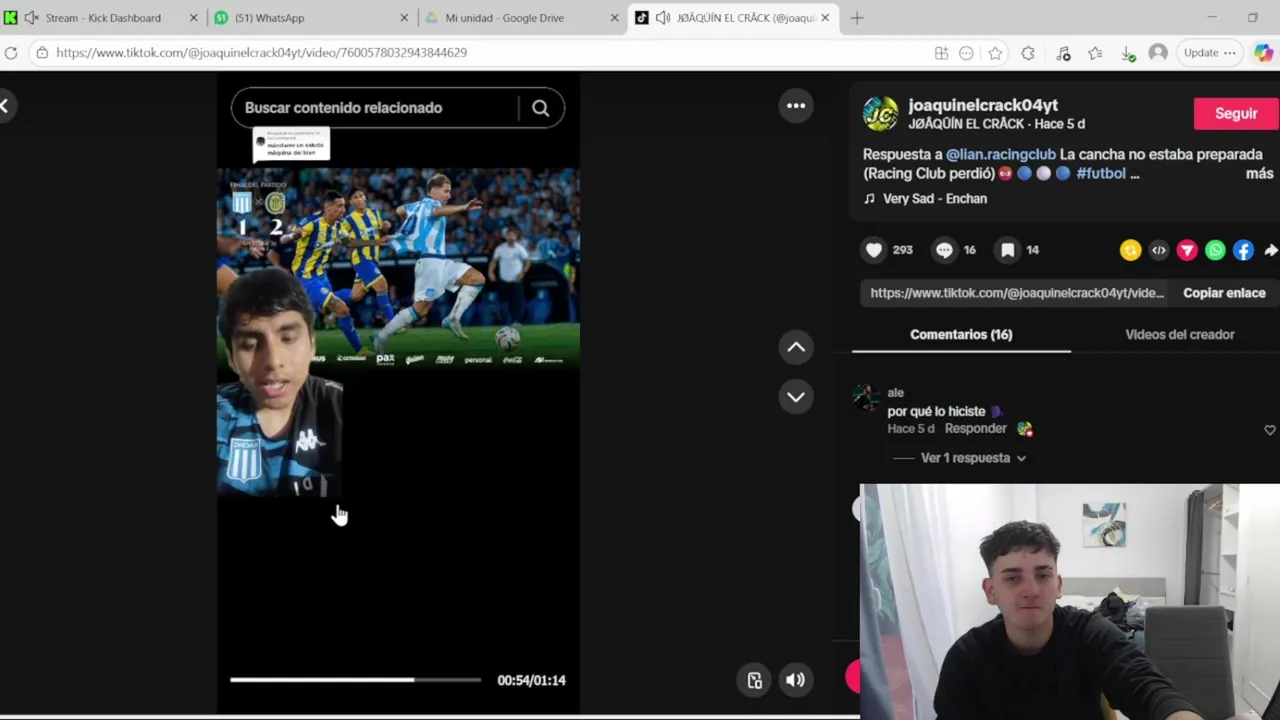This screenshot has width=1280, height=720.
Task: Open commenter ale's avatar
Action: point(866,398)
